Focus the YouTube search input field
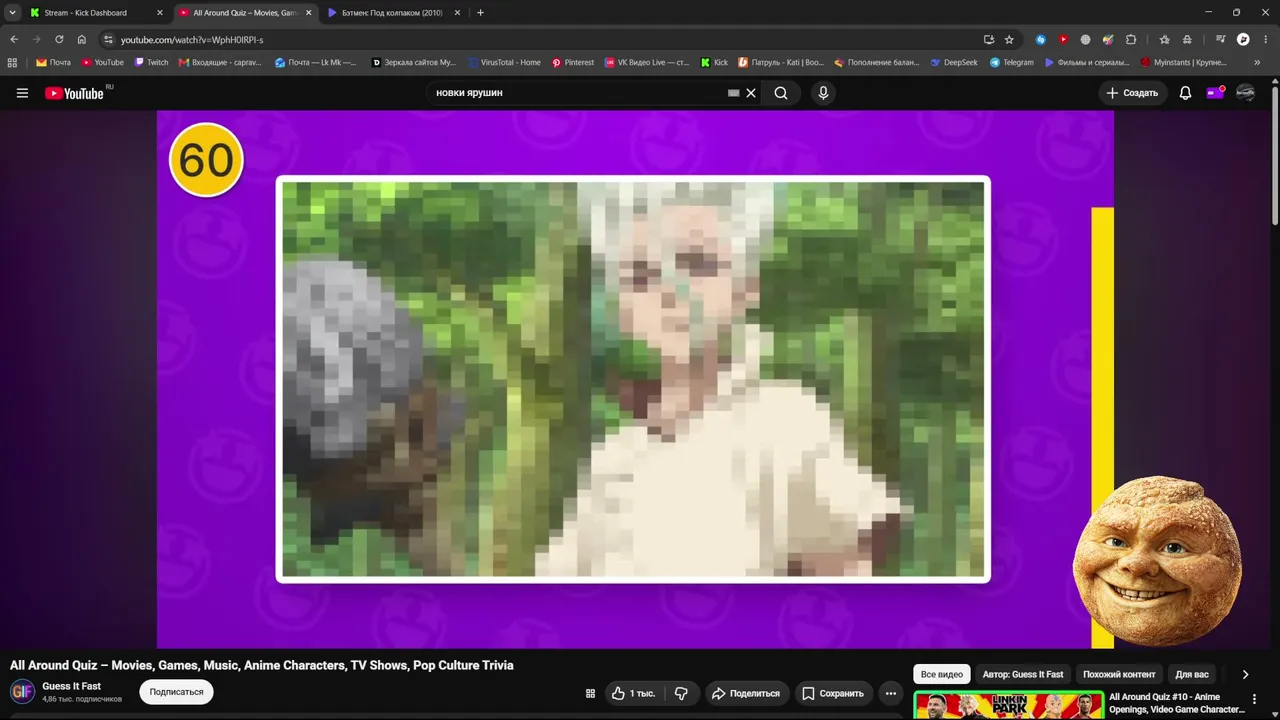 (x=578, y=93)
